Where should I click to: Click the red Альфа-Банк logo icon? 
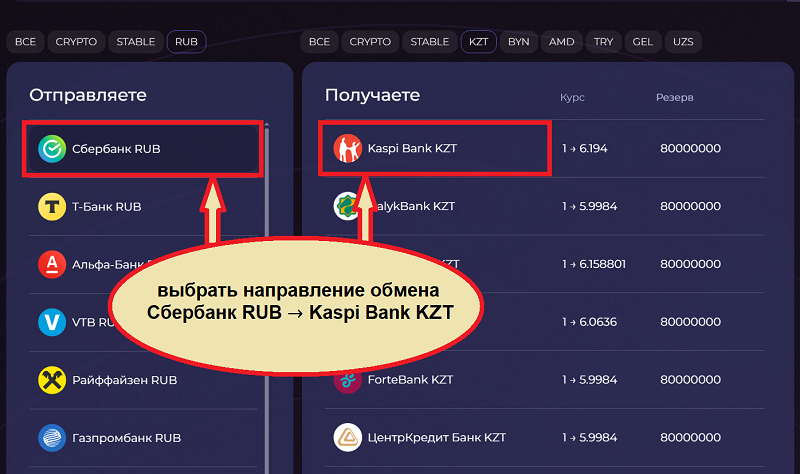tap(52, 264)
